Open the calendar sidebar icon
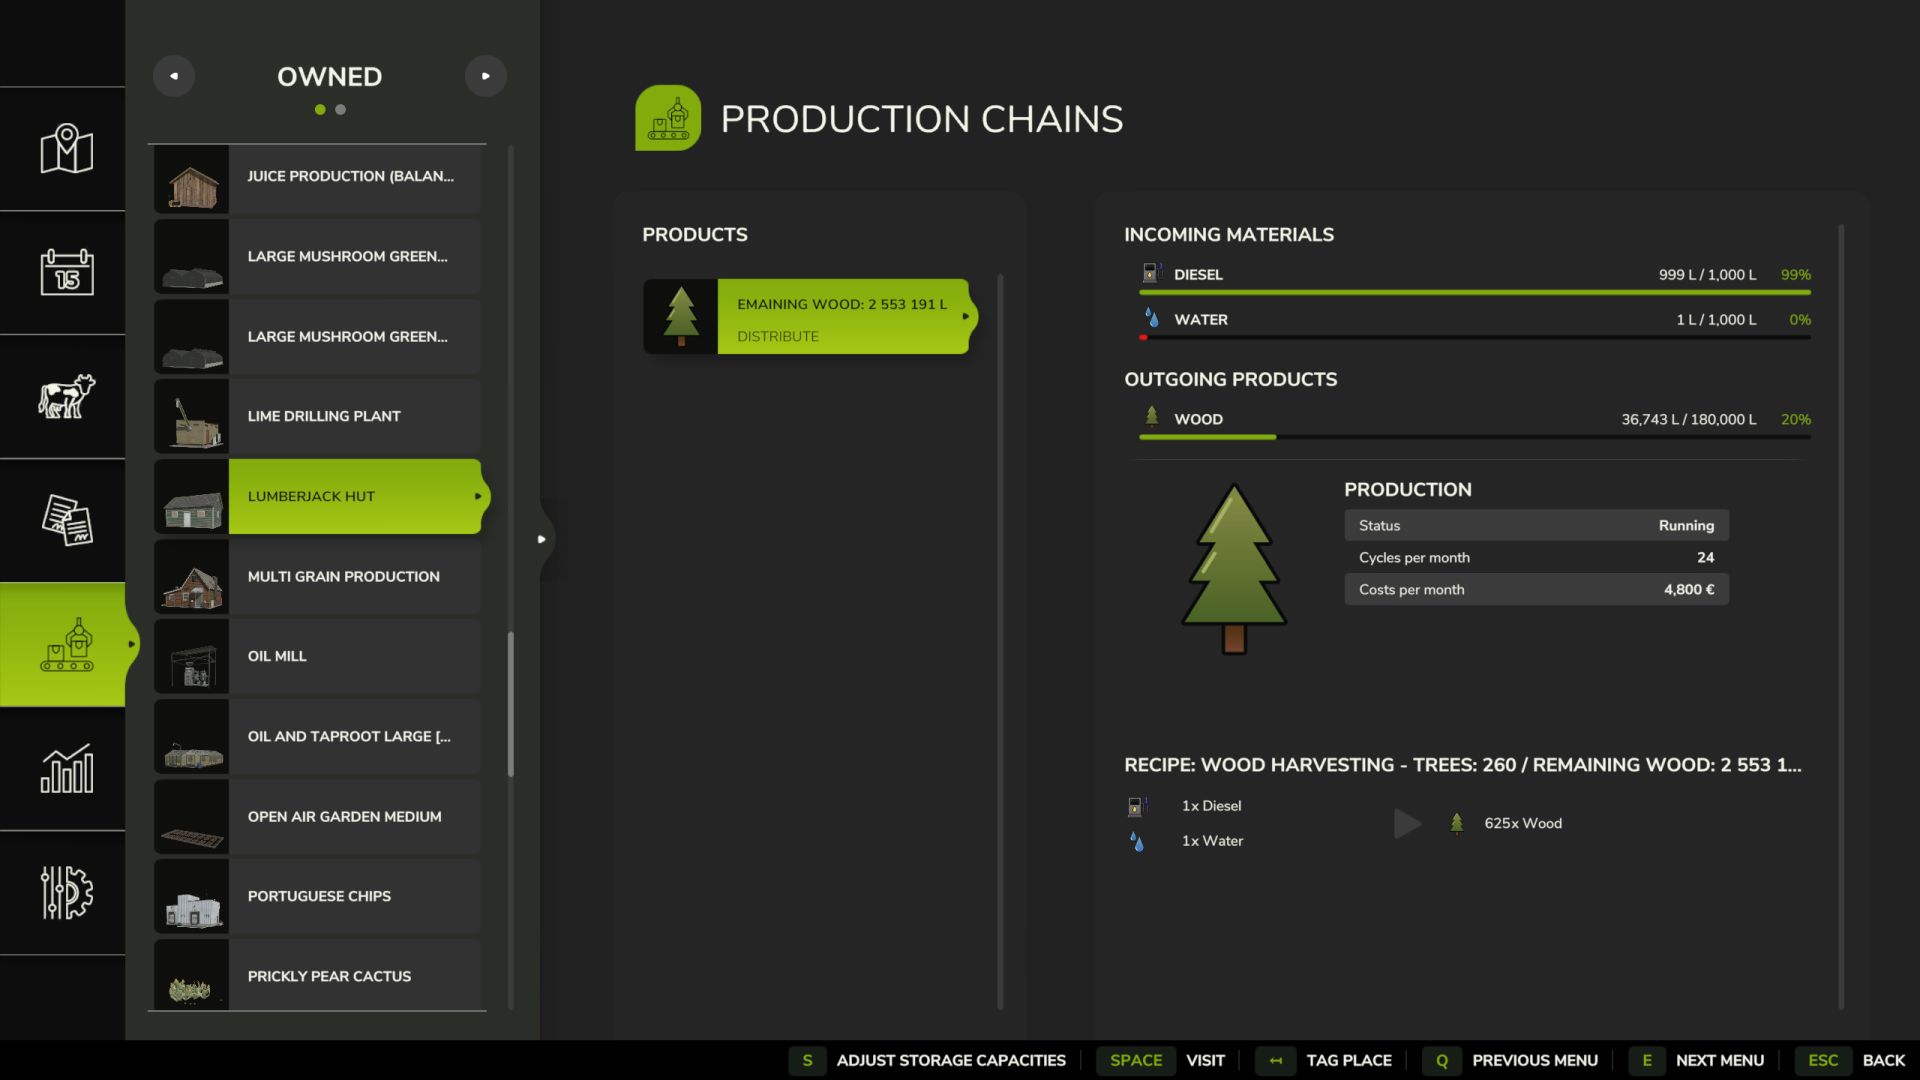The height and width of the screenshot is (1080, 1920). point(66,272)
